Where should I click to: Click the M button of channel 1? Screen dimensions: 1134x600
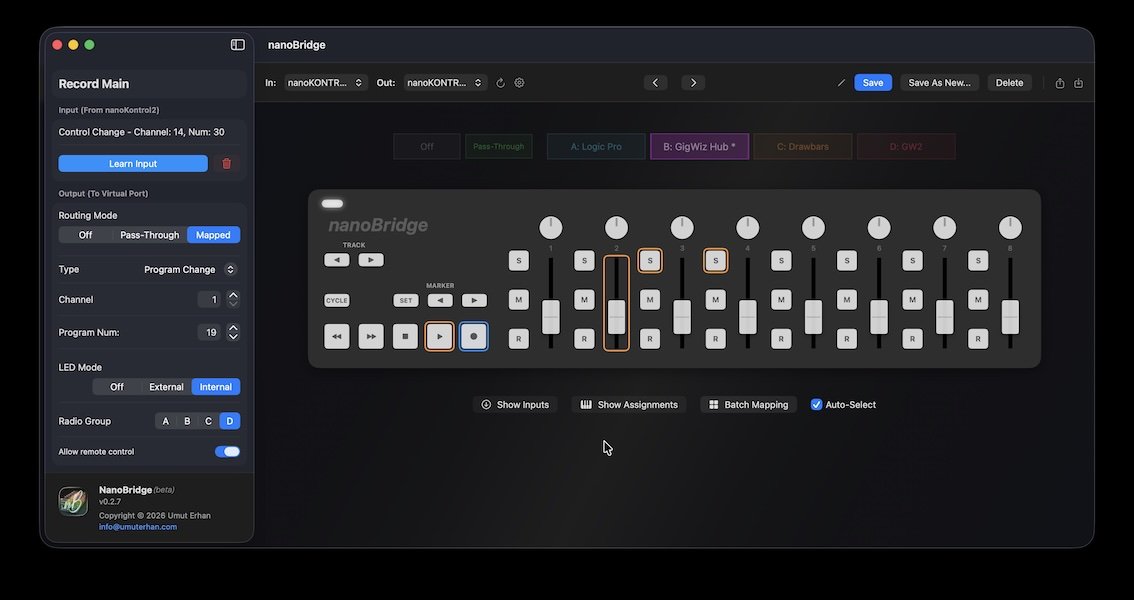tap(519, 299)
